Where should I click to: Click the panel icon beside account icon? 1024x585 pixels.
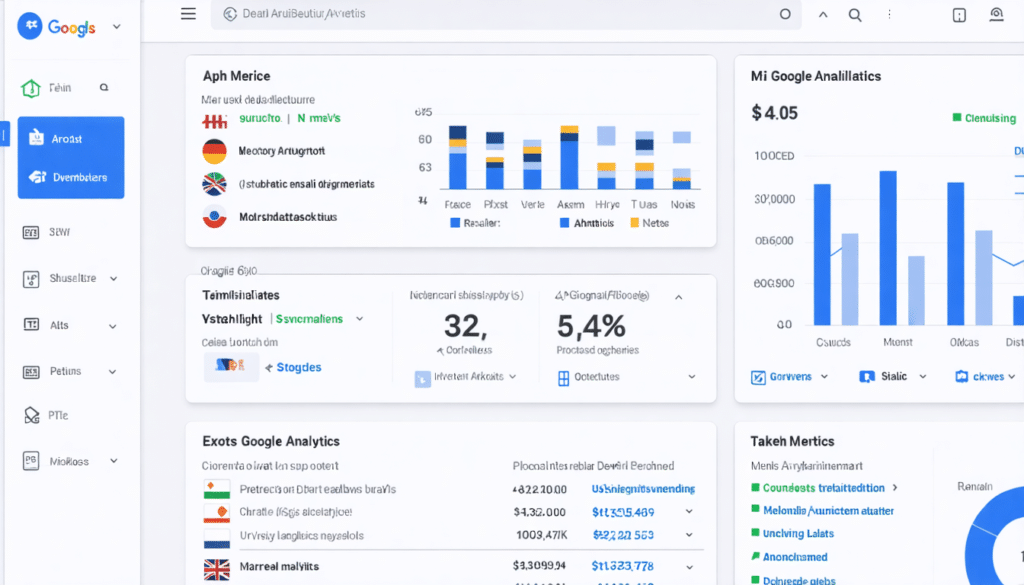coord(959,15)
